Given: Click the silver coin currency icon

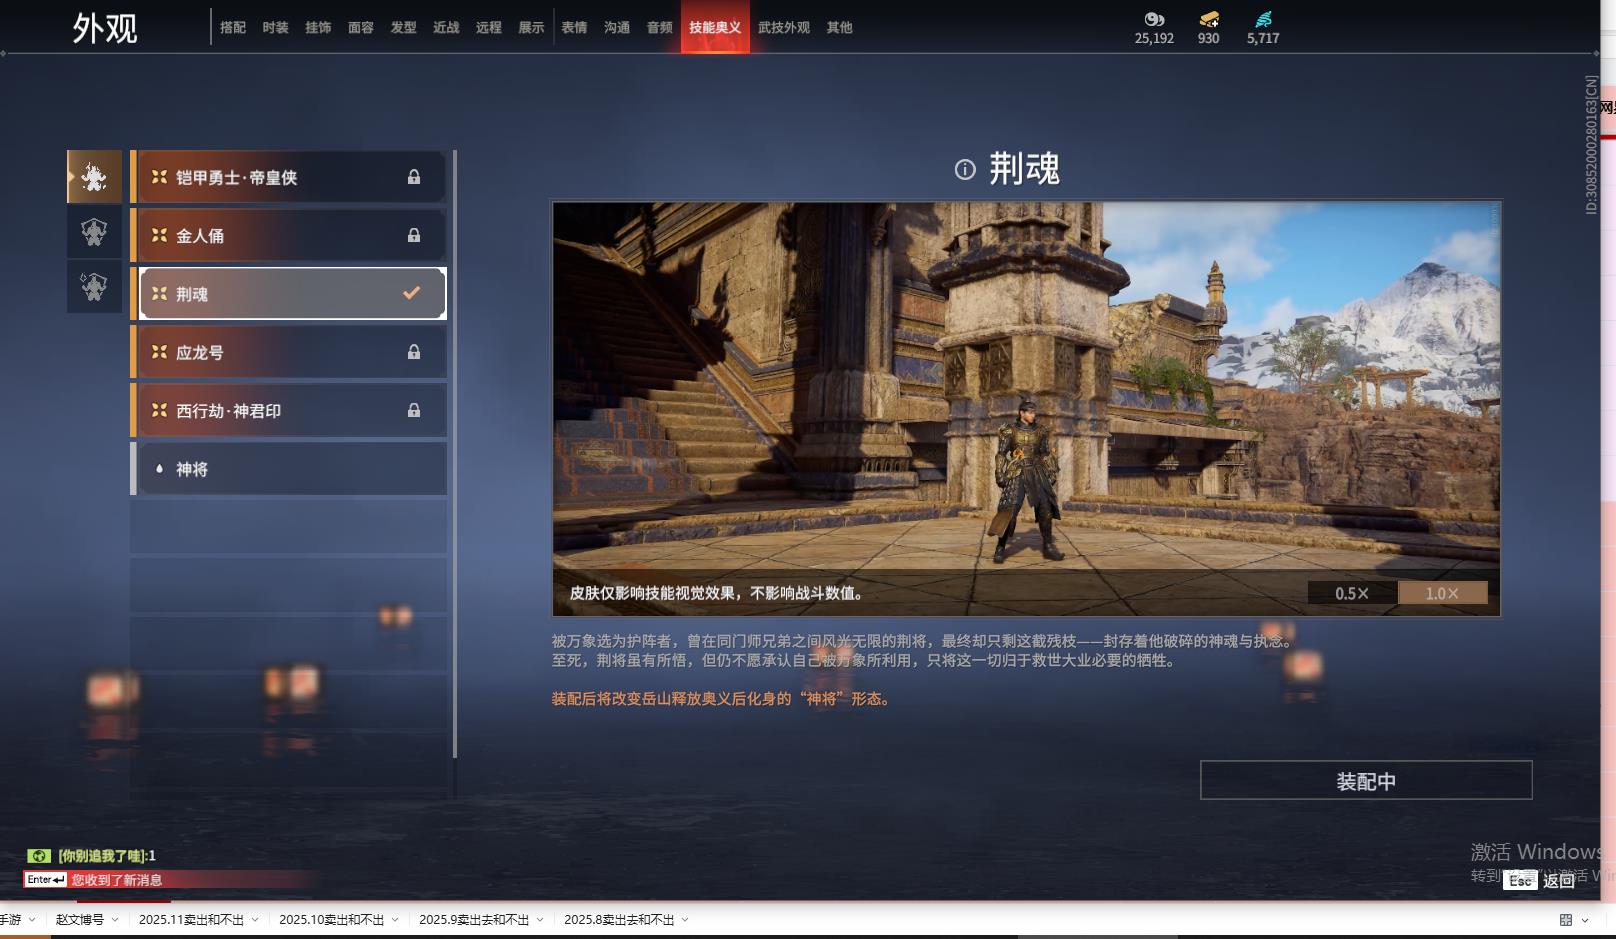Looking at the screenshot, I should pyautogui.click(x=1154, y=19).
